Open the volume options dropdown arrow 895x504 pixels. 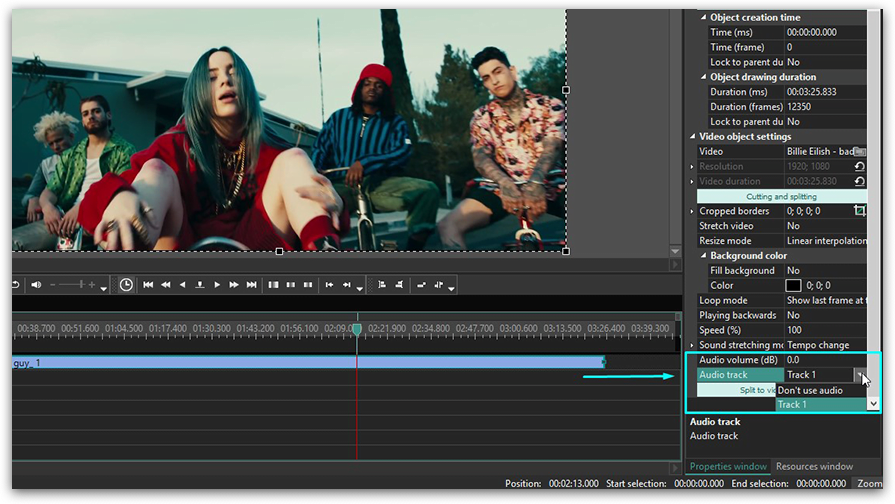(x=103, y=289)
